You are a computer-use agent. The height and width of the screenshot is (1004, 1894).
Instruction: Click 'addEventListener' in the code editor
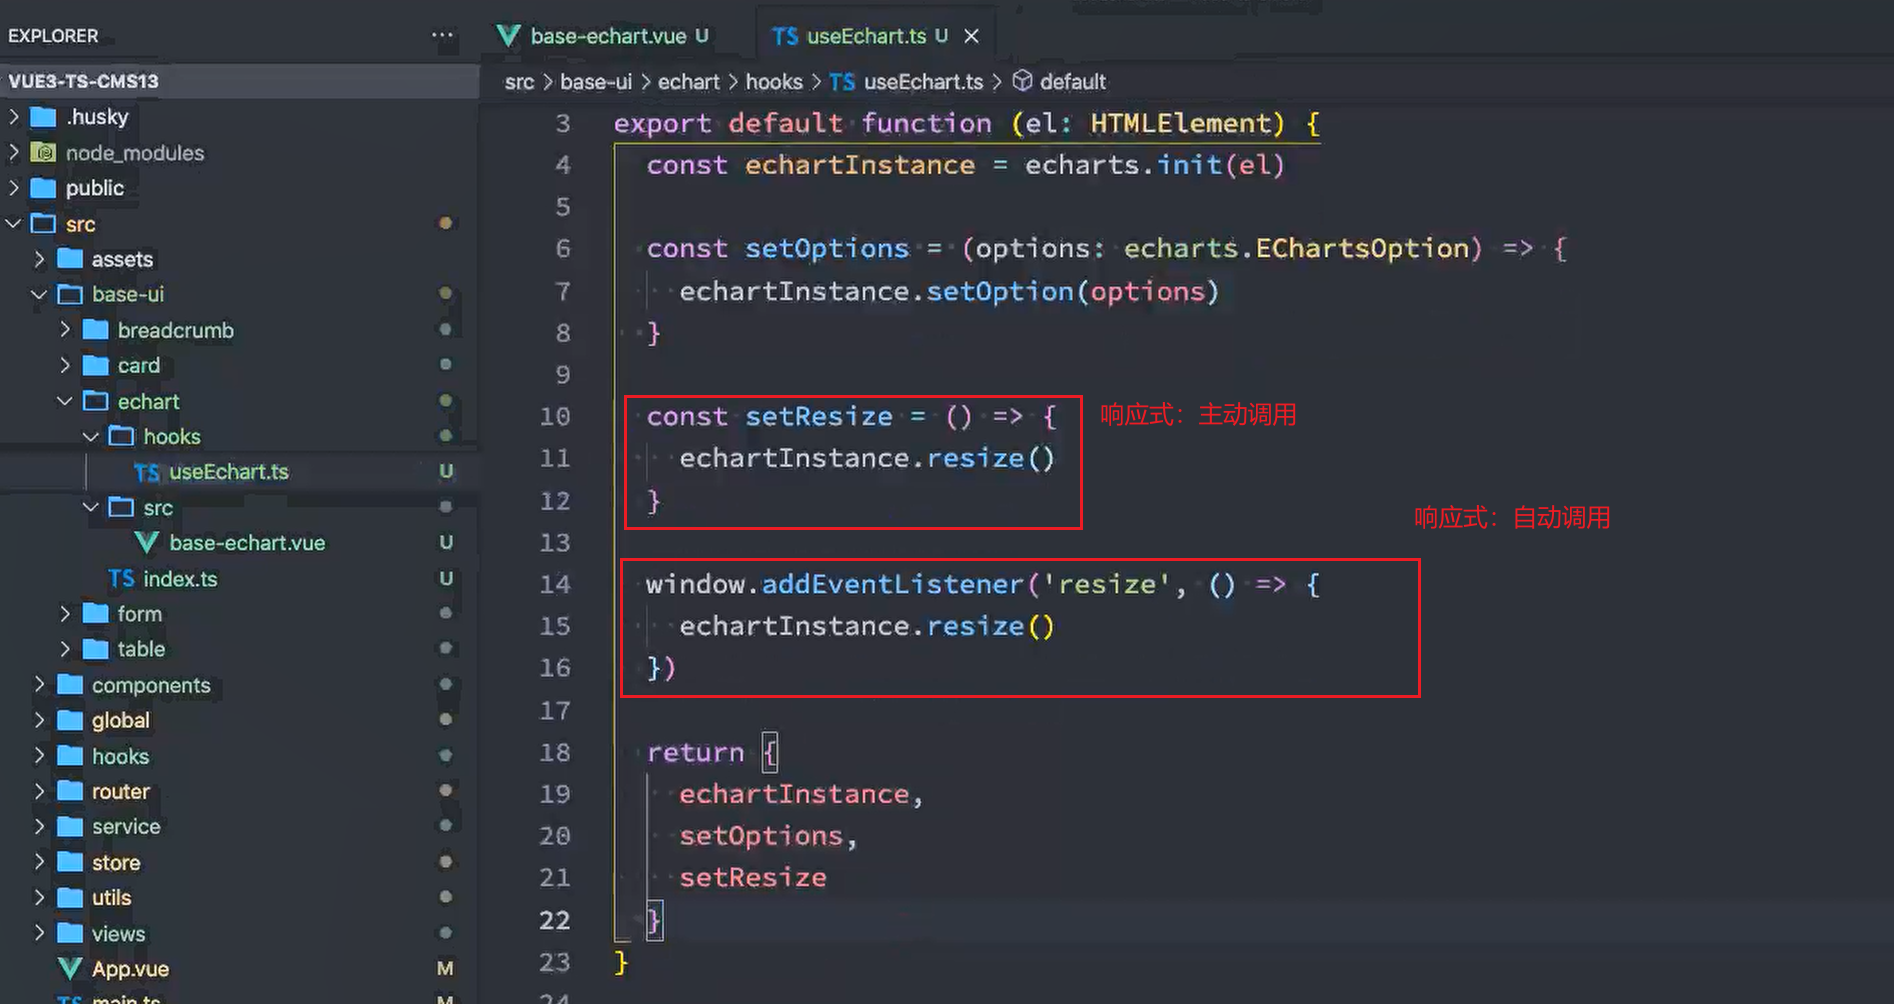click(893, 584)
